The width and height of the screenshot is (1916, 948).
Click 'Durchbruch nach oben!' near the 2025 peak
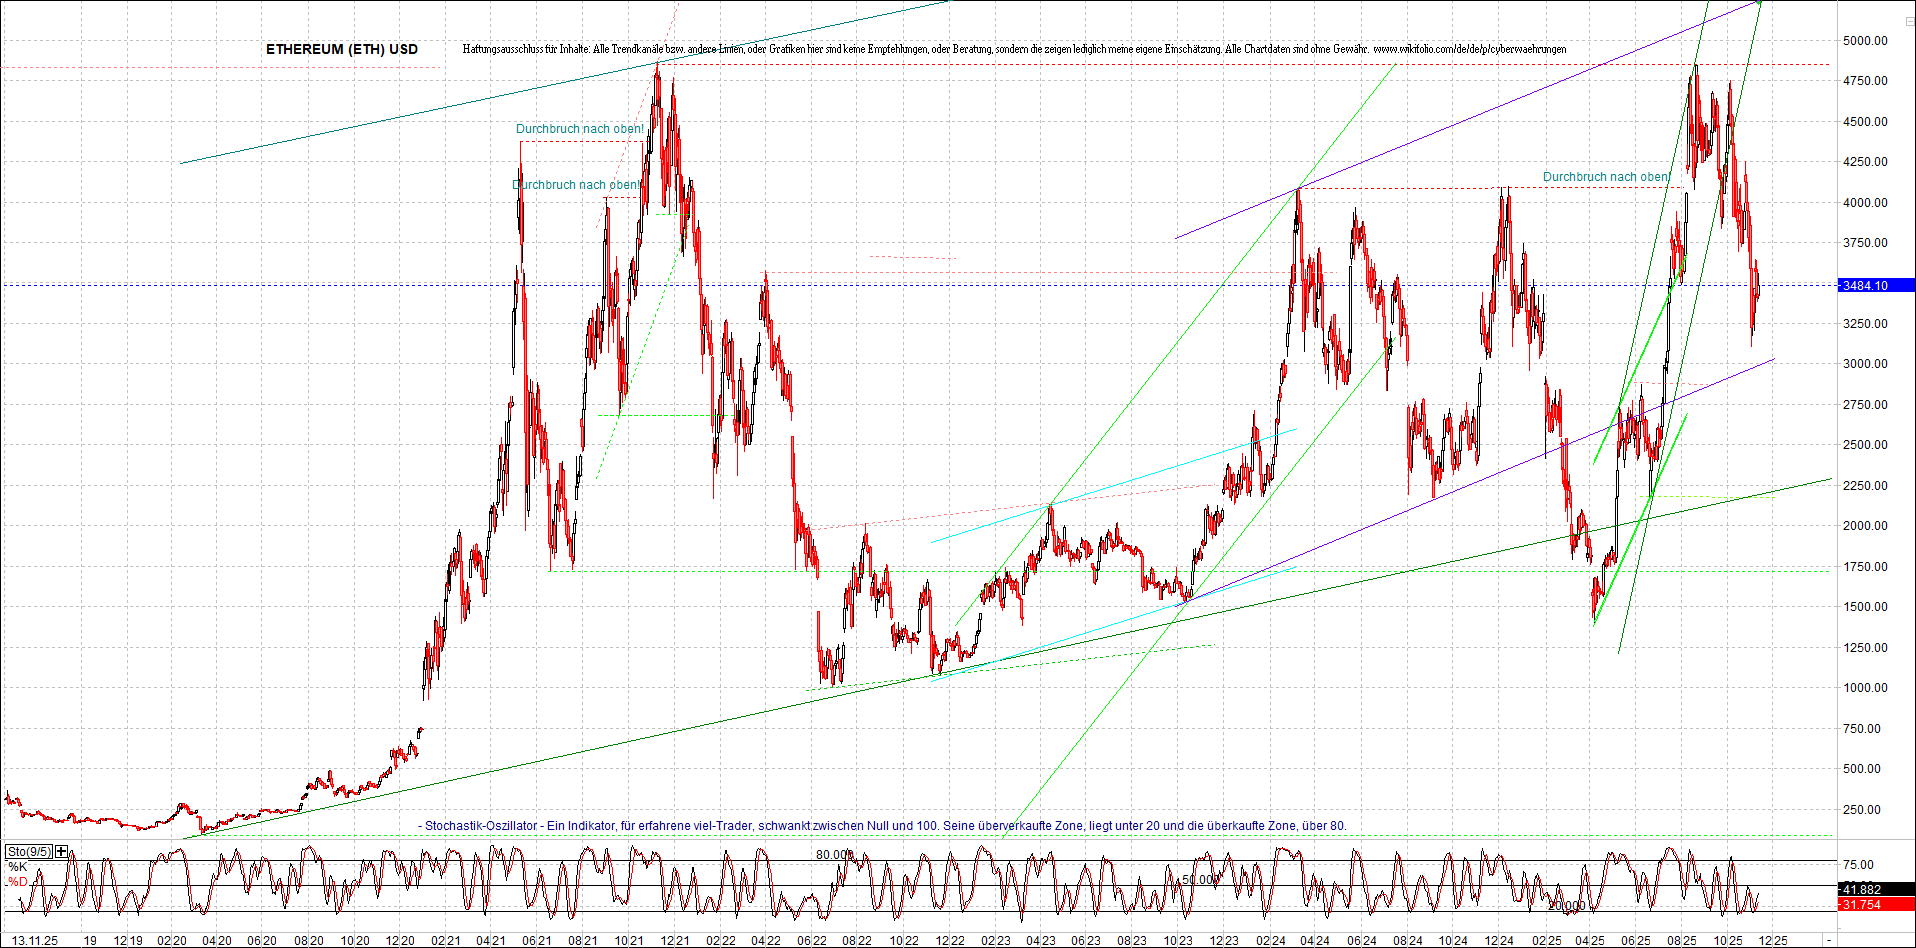[1607, 177]
